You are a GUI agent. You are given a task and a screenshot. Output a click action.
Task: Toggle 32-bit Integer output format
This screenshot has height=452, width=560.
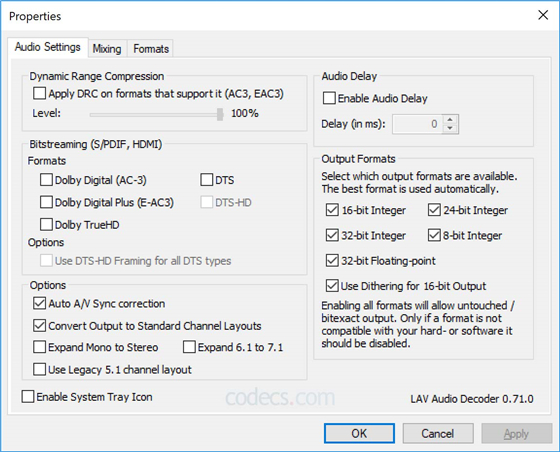click(x=332, y=235)
